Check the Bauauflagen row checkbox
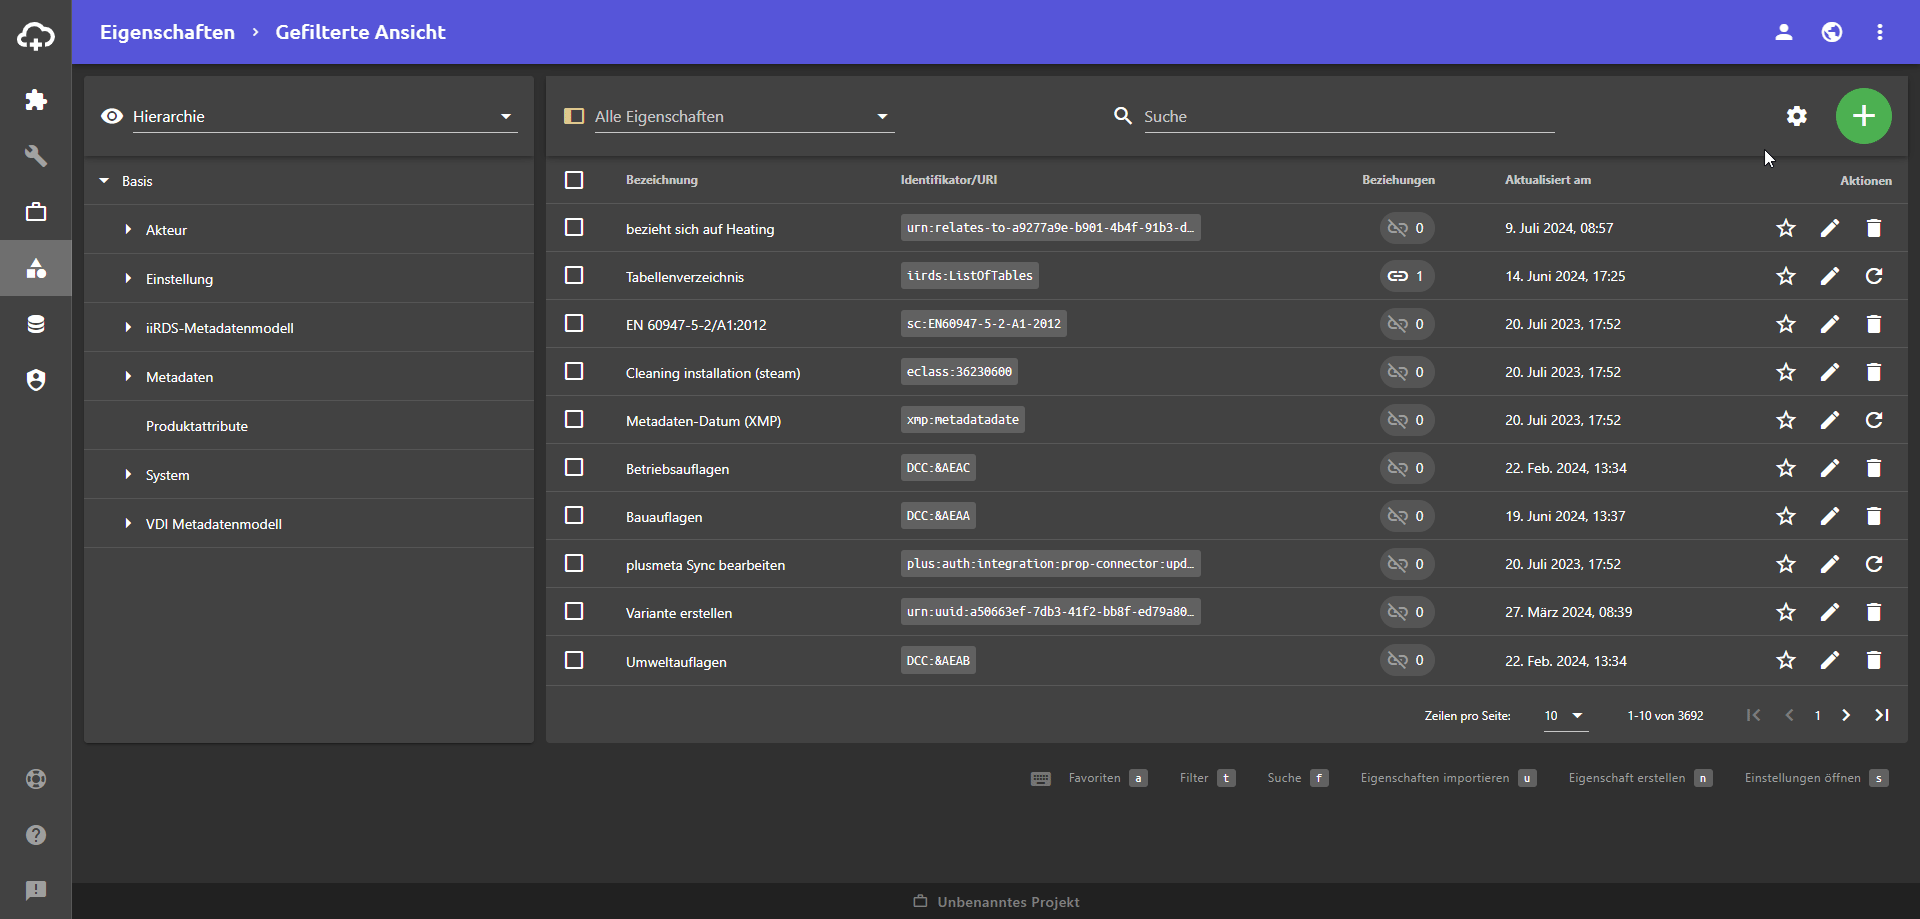1920x919 pixels. tap(574, 515)
